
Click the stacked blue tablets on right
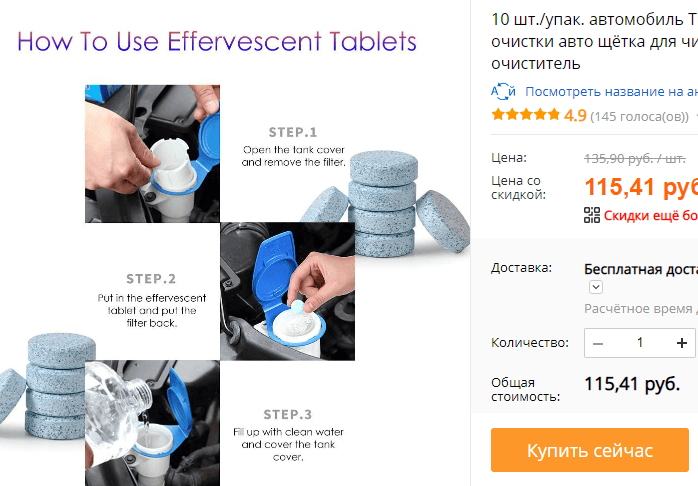pyautogui.click(x=383, y=204)
